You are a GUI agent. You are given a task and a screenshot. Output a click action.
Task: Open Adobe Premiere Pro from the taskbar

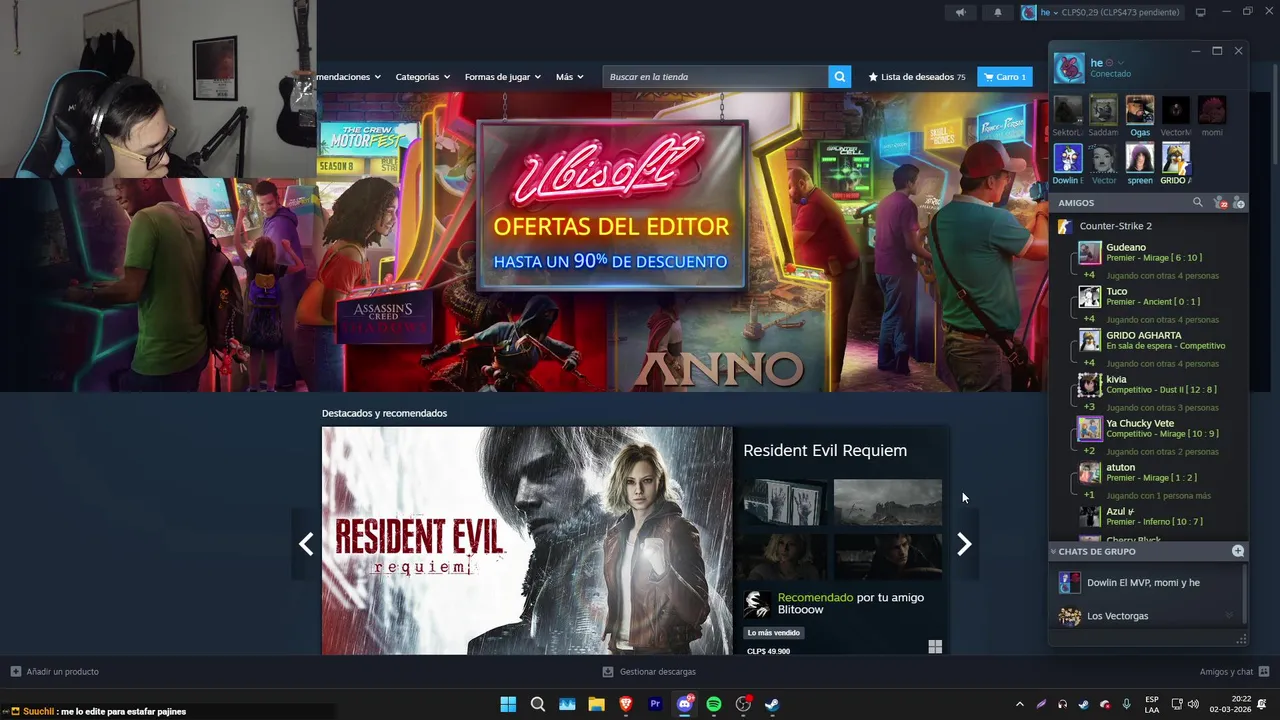pos(655,704)
